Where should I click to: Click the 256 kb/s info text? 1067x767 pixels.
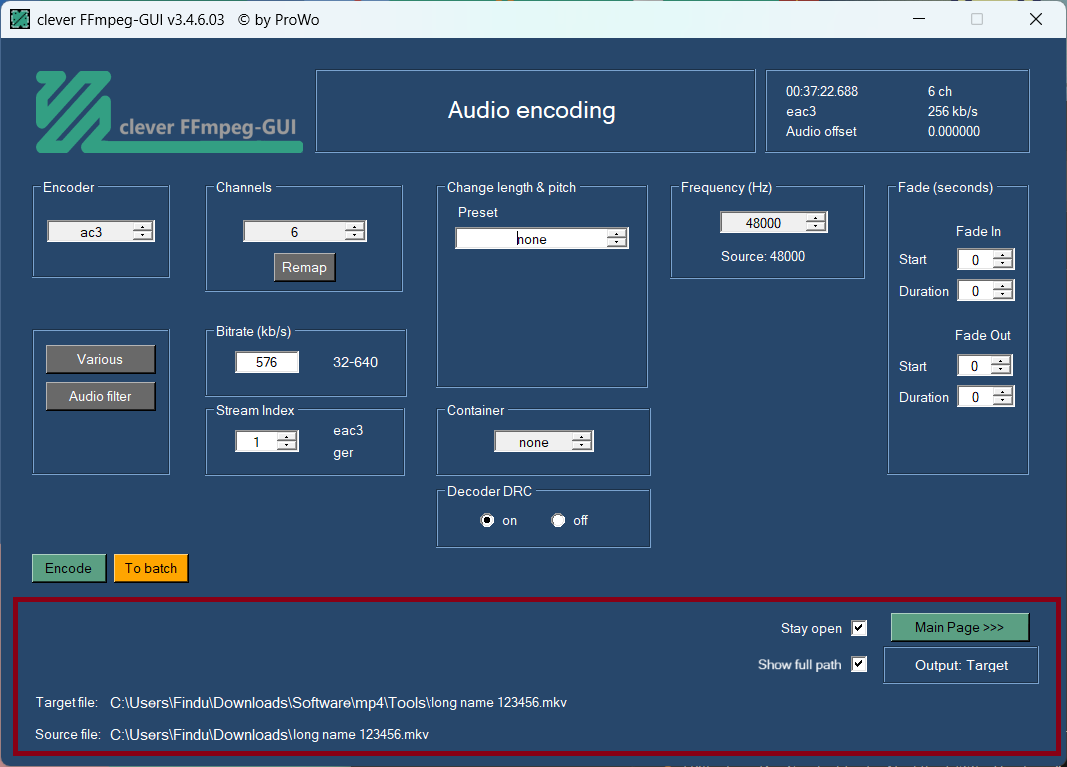(953, 112)
